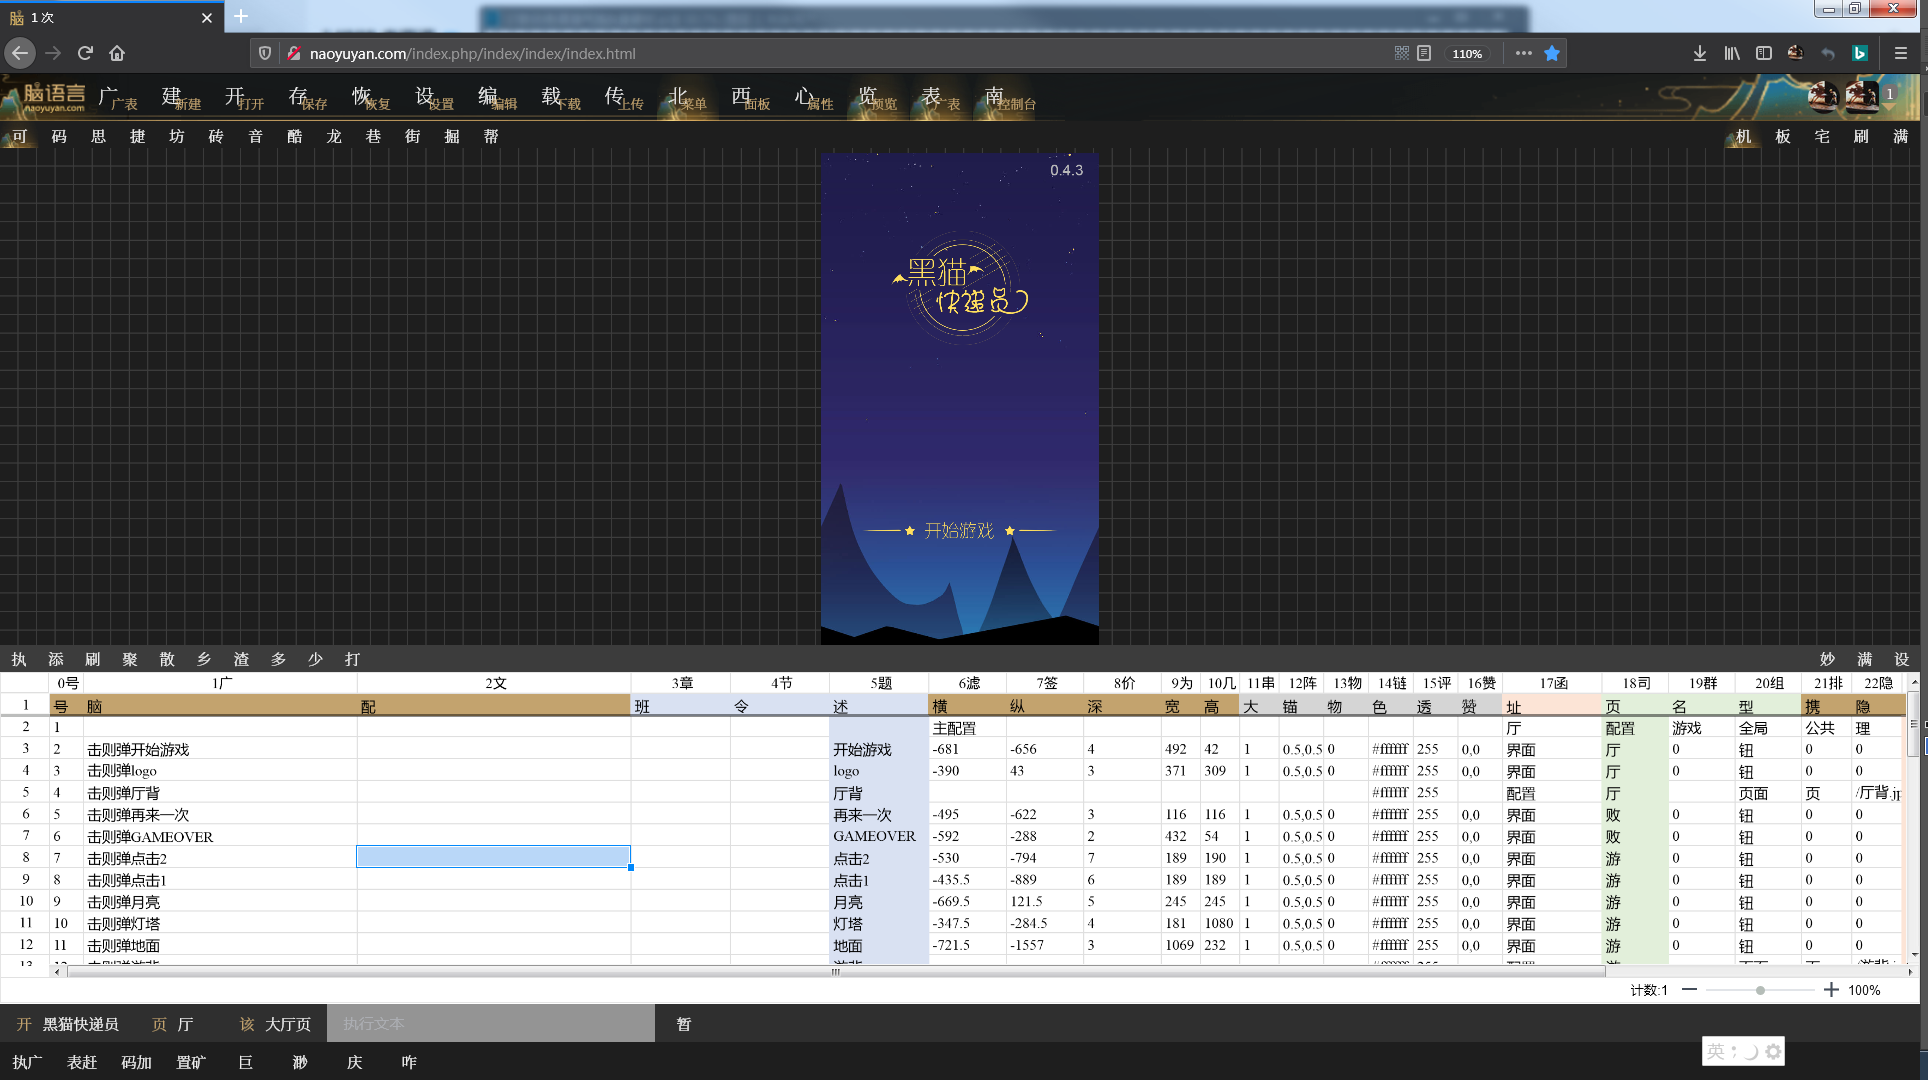Click the 保存 (save) toolbar button
The image size is (1928, 1080).
point(306,98)
